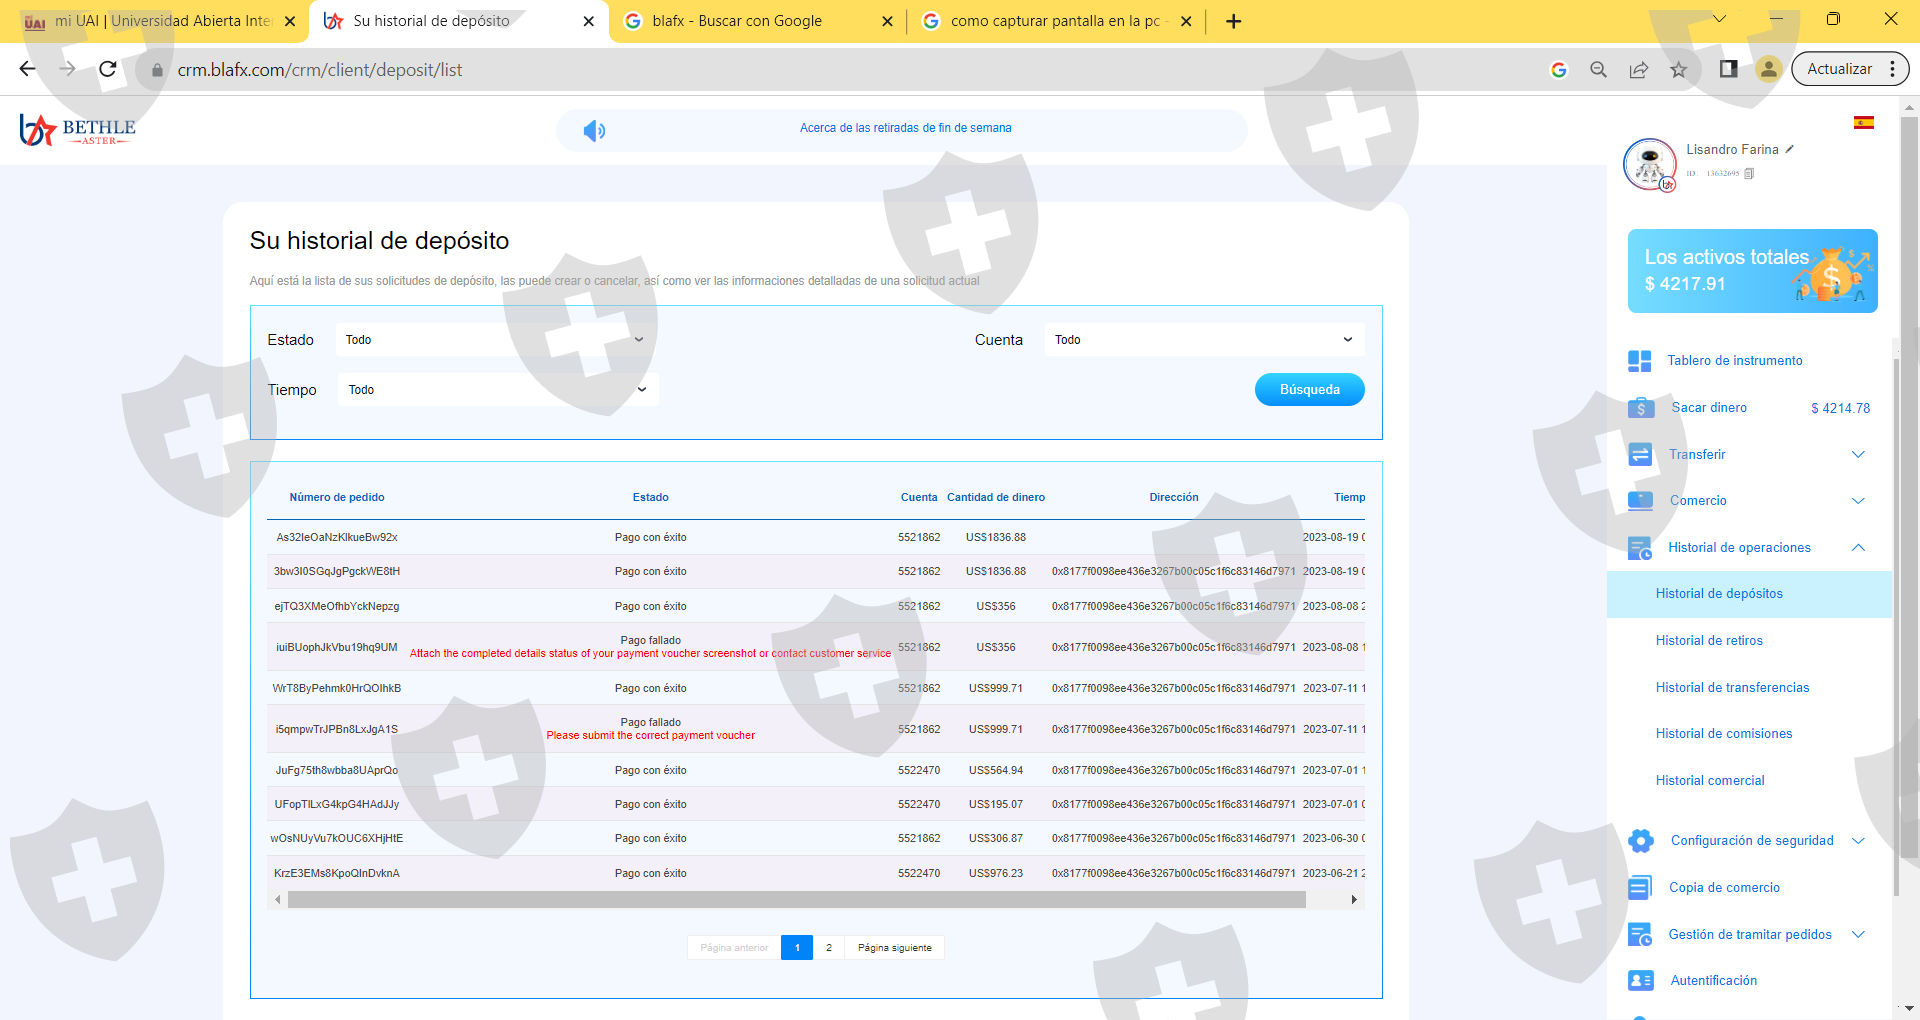Click the table horizontal scrollbar

[x=796, y=900]
